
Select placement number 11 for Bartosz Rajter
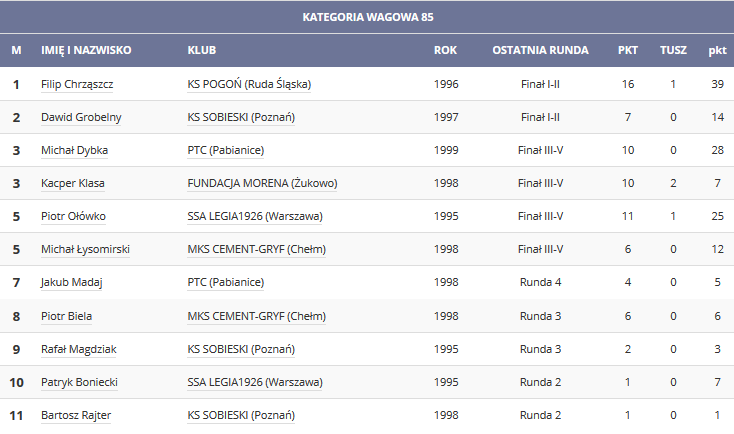point(16,416)
